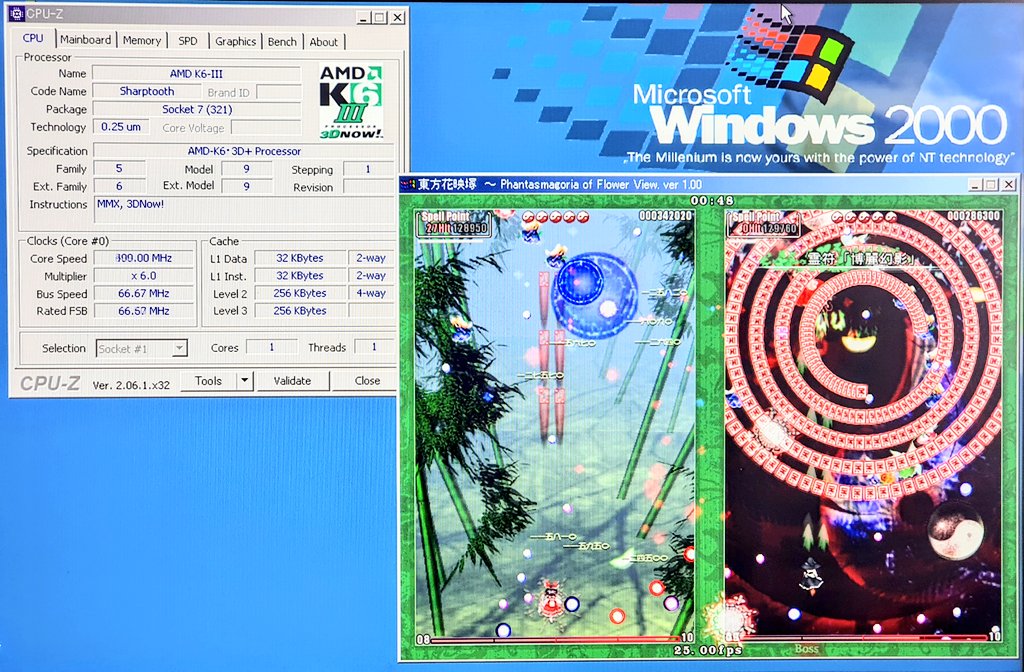
Task: Click the Close button in CPU-Z
Action: click(368, 381)
